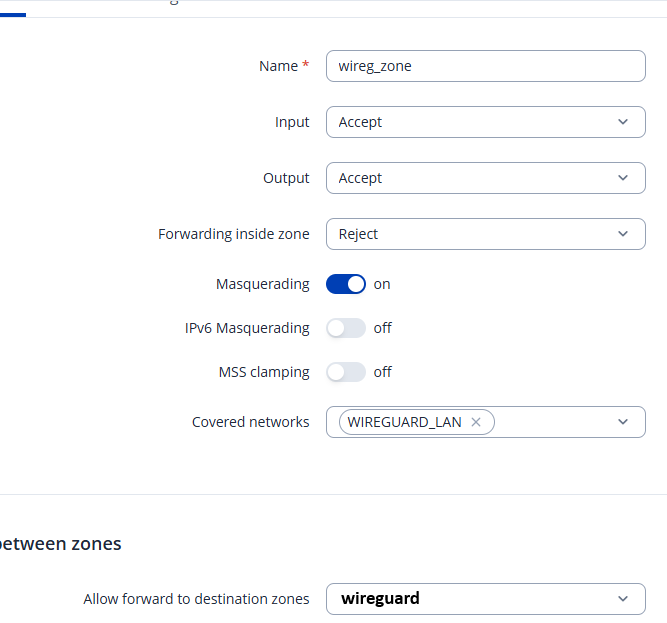Viewport: 667px width, 623px height.
Task: Click the WIREGUARD_LAN network tag
Action: point(404,422)
